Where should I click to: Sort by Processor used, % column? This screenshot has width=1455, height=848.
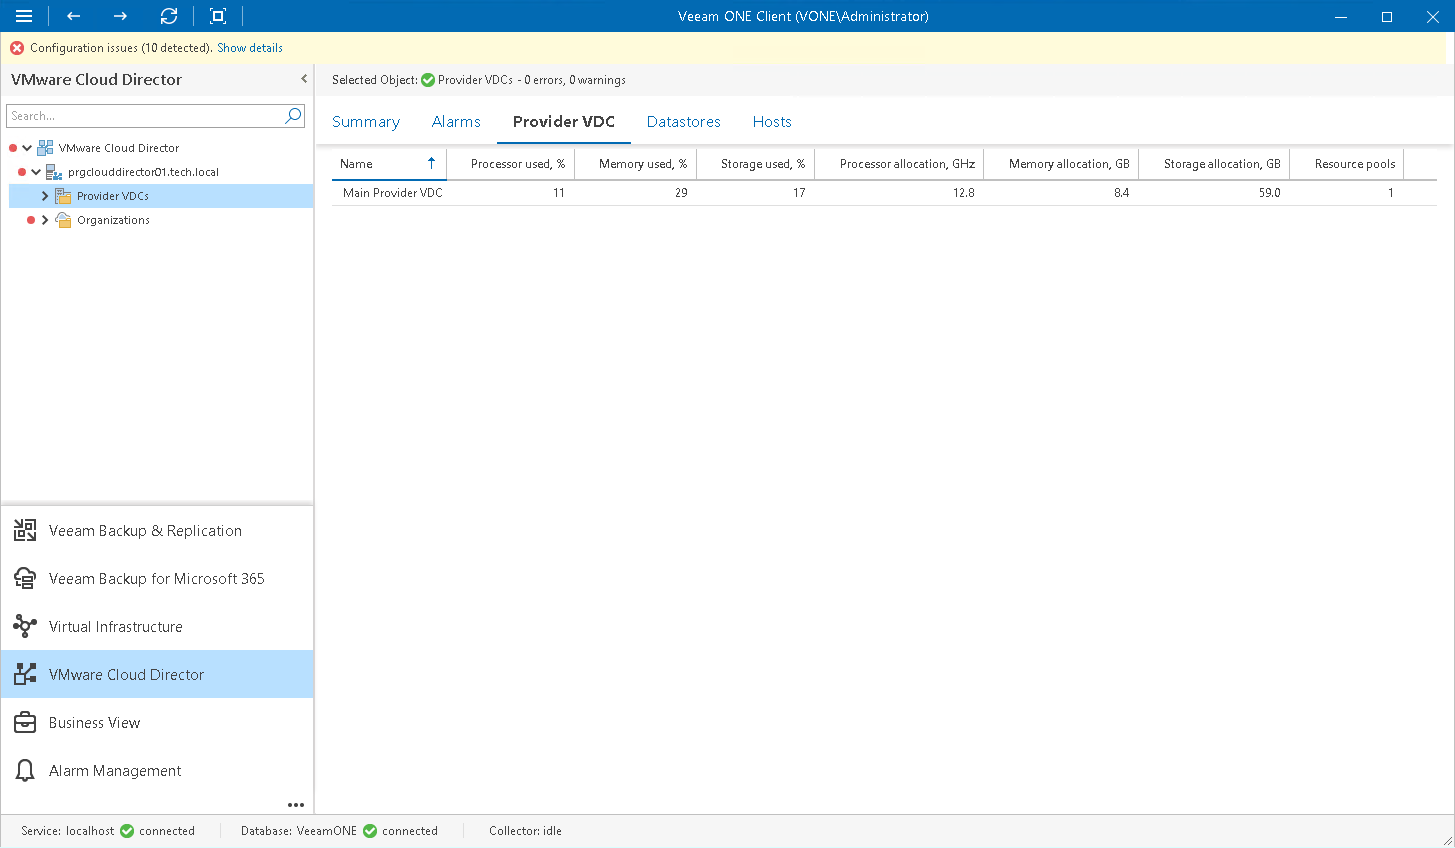[x=510, y=164]
